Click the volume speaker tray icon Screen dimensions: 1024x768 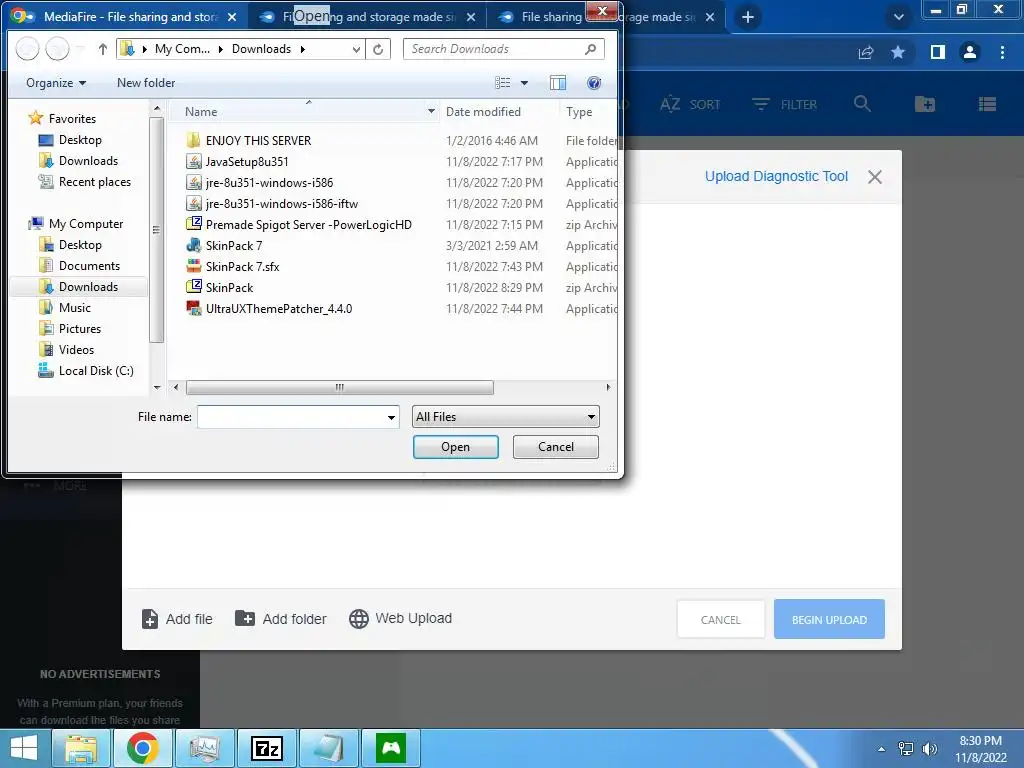point(930,749)
